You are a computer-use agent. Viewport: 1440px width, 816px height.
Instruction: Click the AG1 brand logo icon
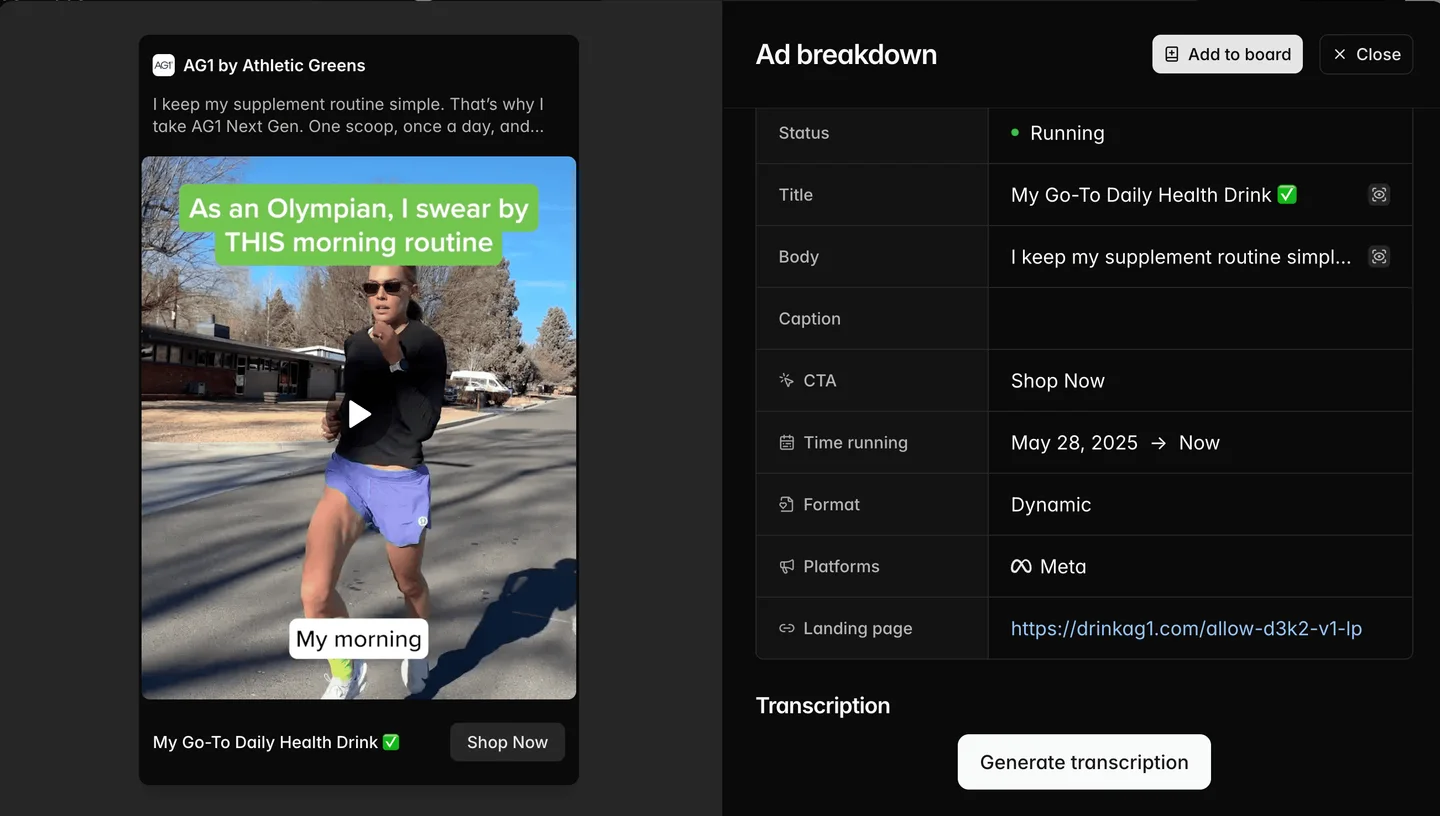(163, 65)
